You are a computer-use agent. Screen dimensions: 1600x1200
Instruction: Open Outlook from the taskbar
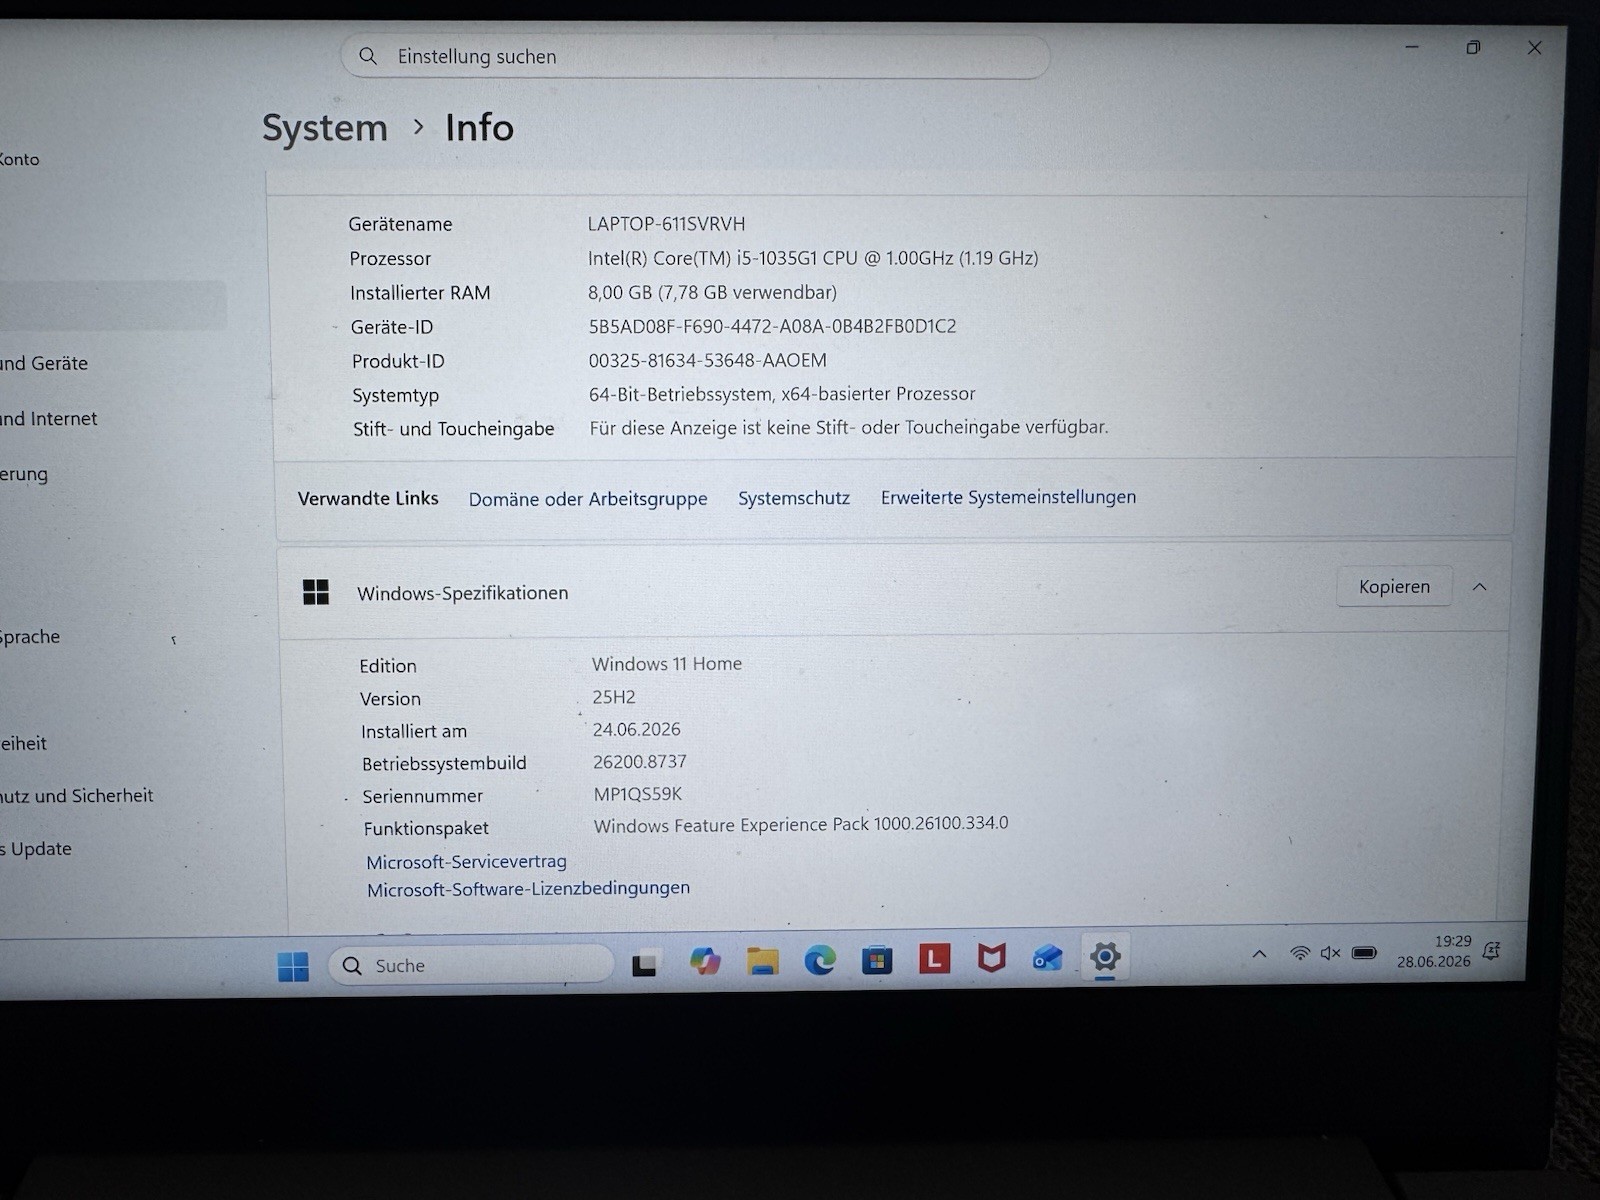[x=1047, y=958]
